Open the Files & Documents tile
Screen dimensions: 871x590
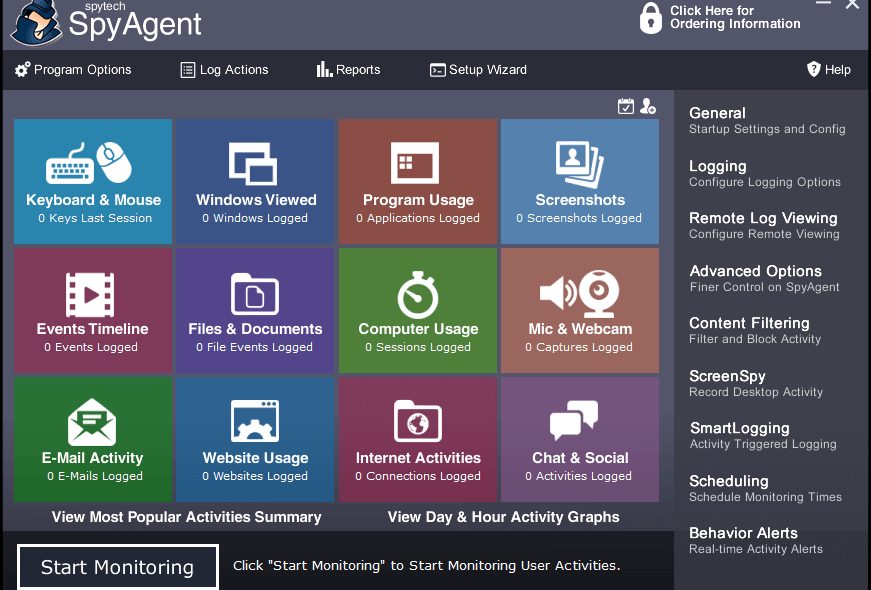(x=255, y=311)
